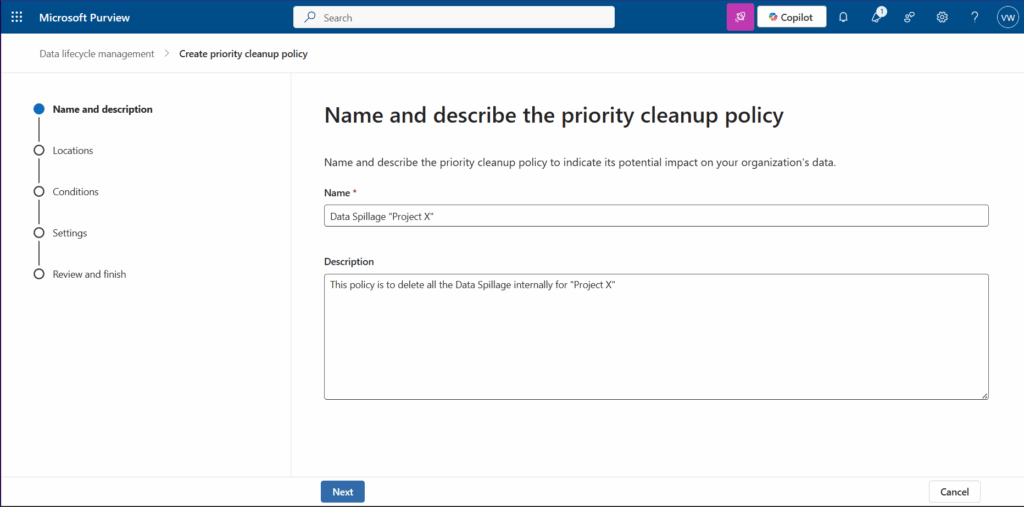Open the Copilot assistant
Image resolution: width=1024 pixels, height=507 pixels.
tap(791, 17)
